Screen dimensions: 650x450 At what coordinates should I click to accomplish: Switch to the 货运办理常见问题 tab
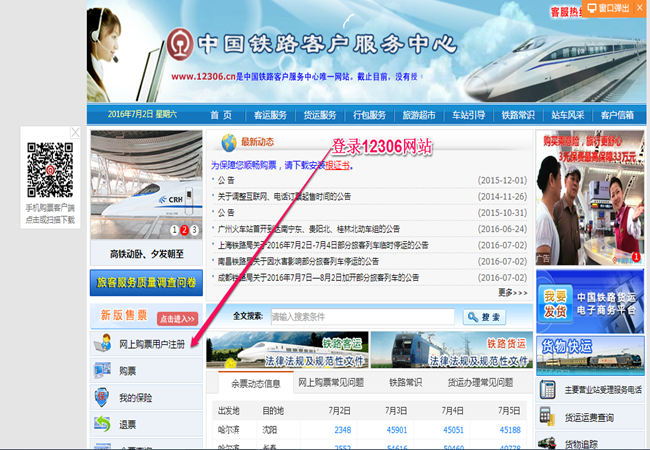click(480, 382)
